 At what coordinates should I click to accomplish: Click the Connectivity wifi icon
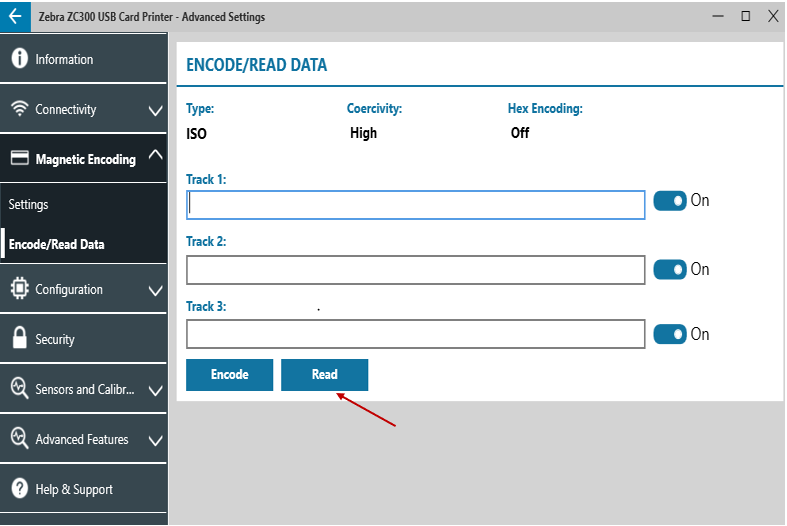tap(19, 109)
